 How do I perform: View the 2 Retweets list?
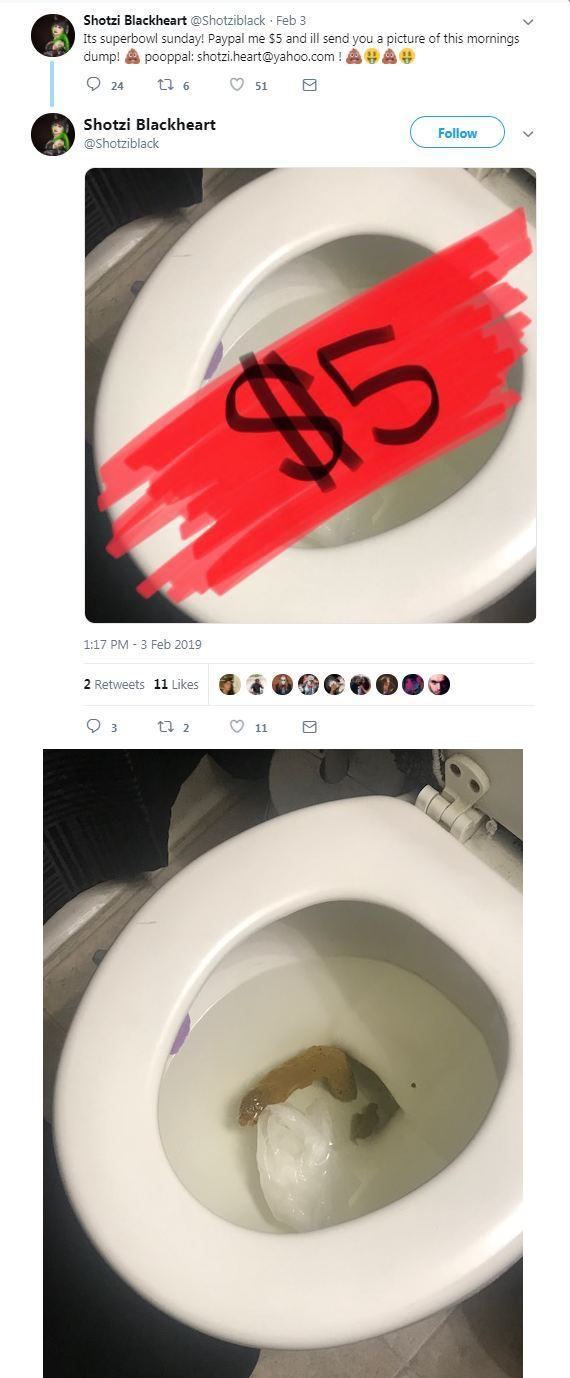pos(114,685)
